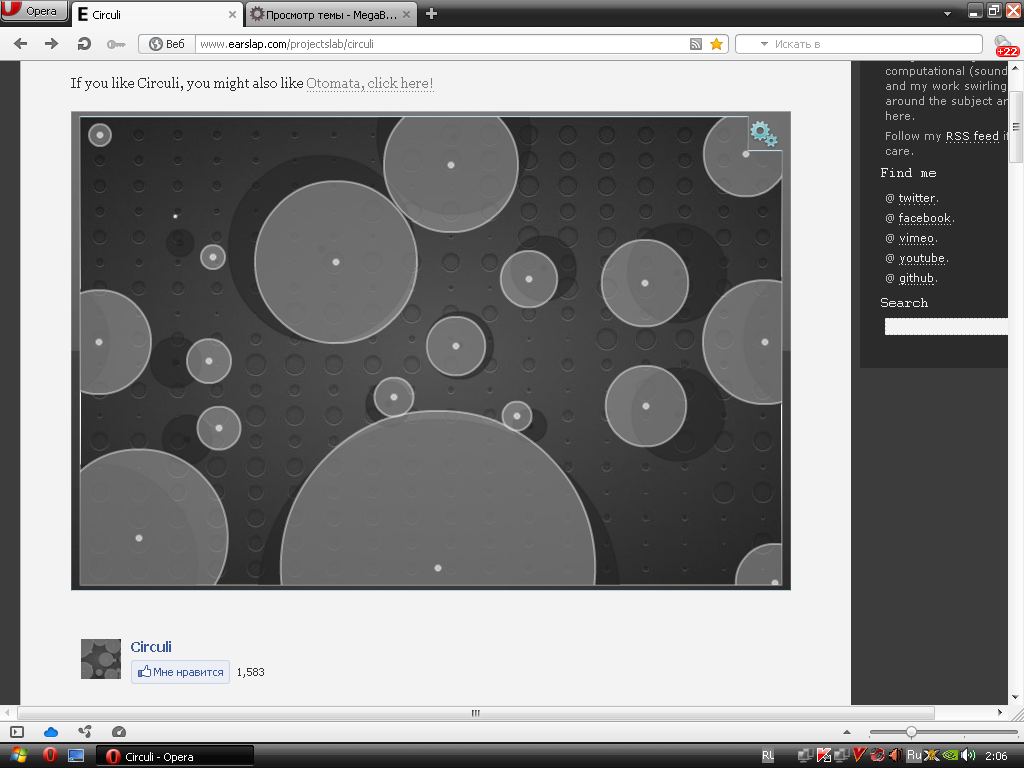
Task: Open Circuli settings gear icon
Action: pyautogui.click(x=763, y=134)
